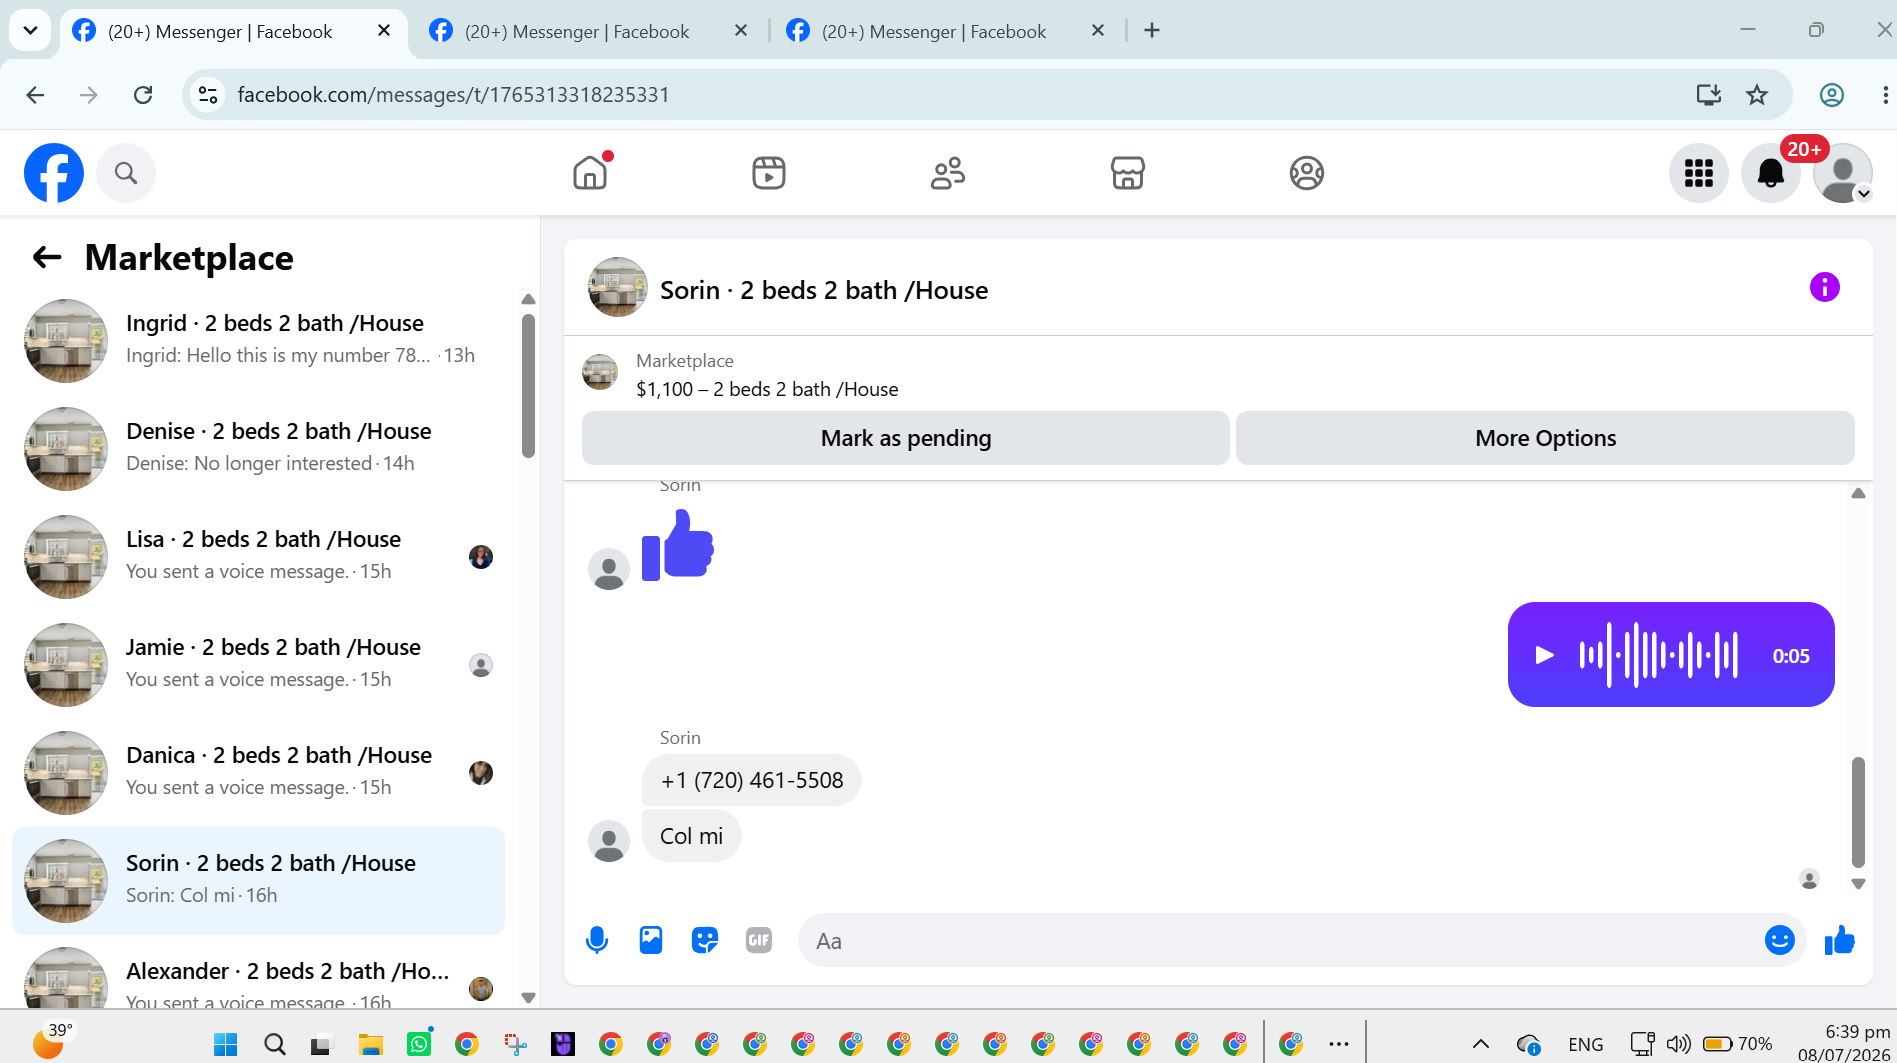Viewport: 1897px width, 1063px height.
Task: Click the address bar URL
Action: tap(453, 95)
